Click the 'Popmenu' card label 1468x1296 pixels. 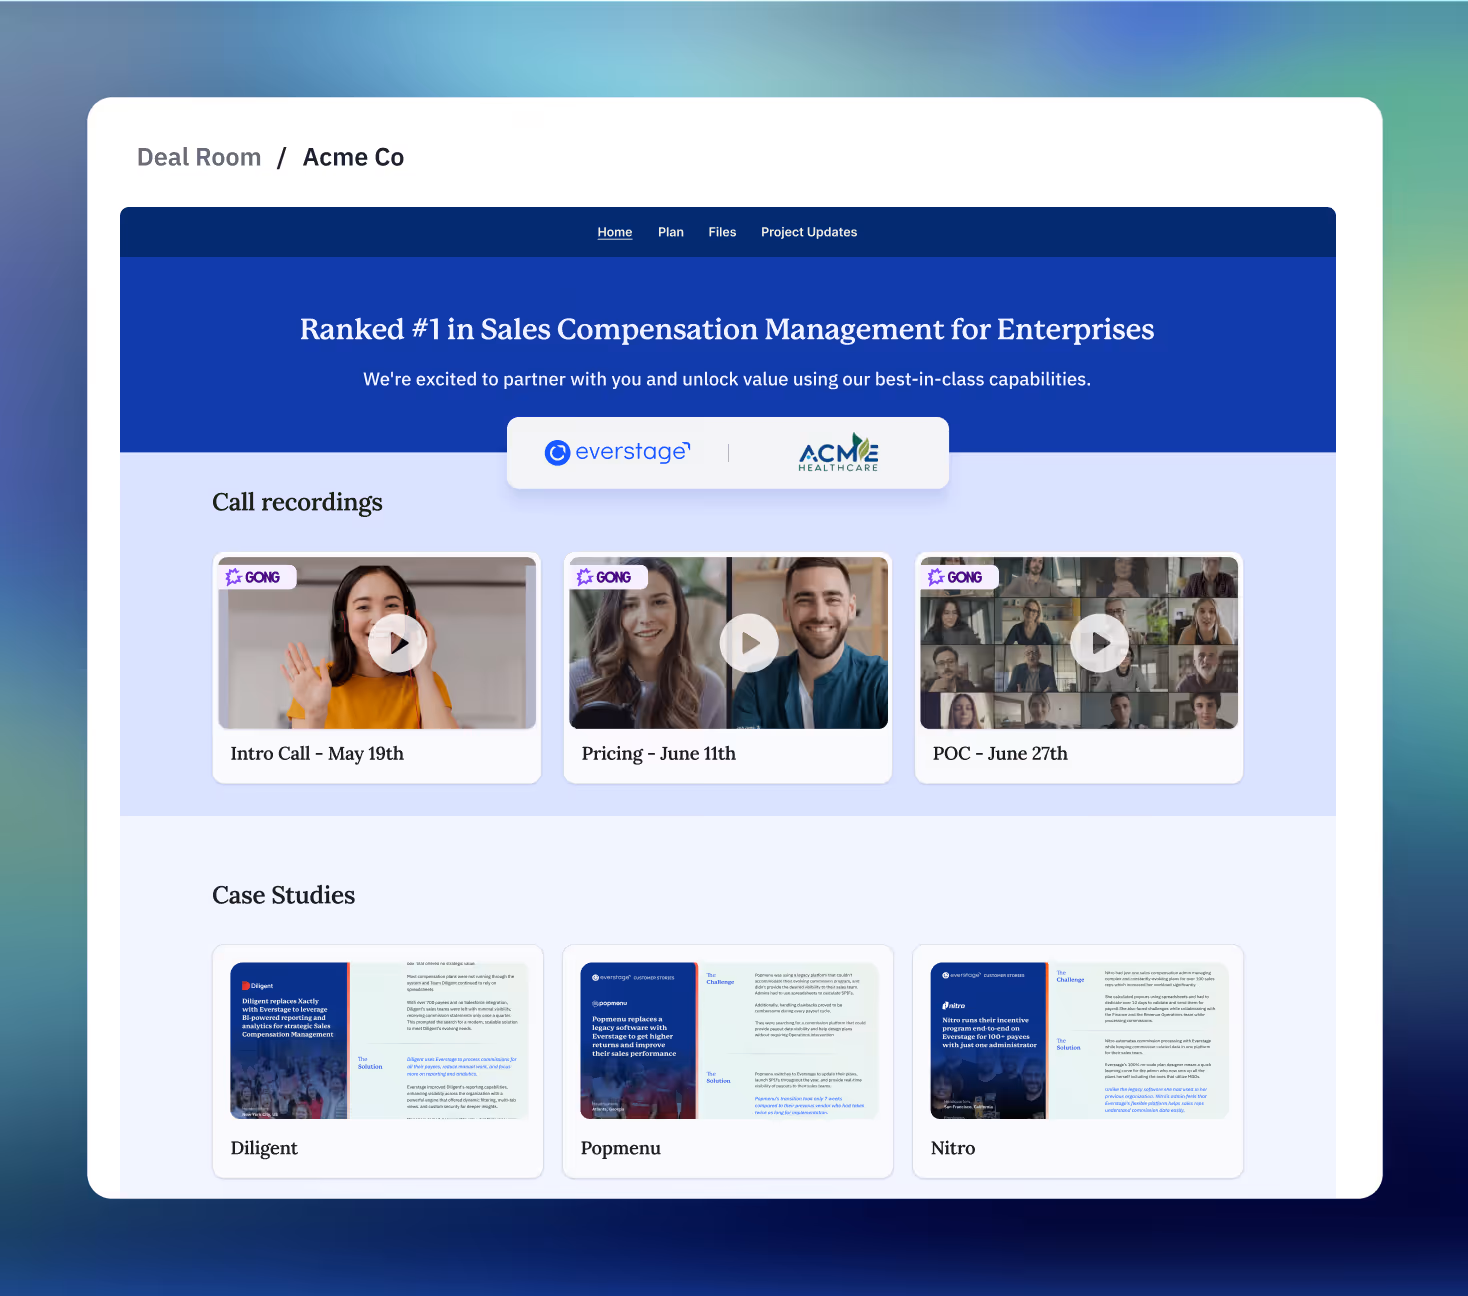pos(621,1148)
